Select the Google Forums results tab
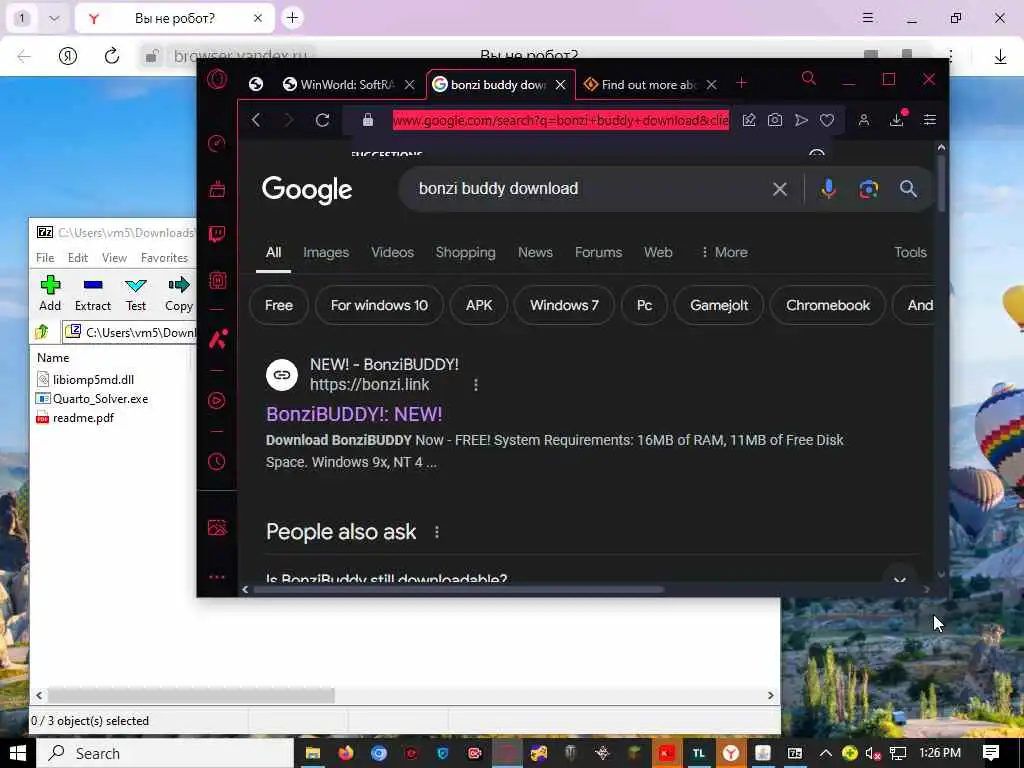 click(x=598, y=252)
